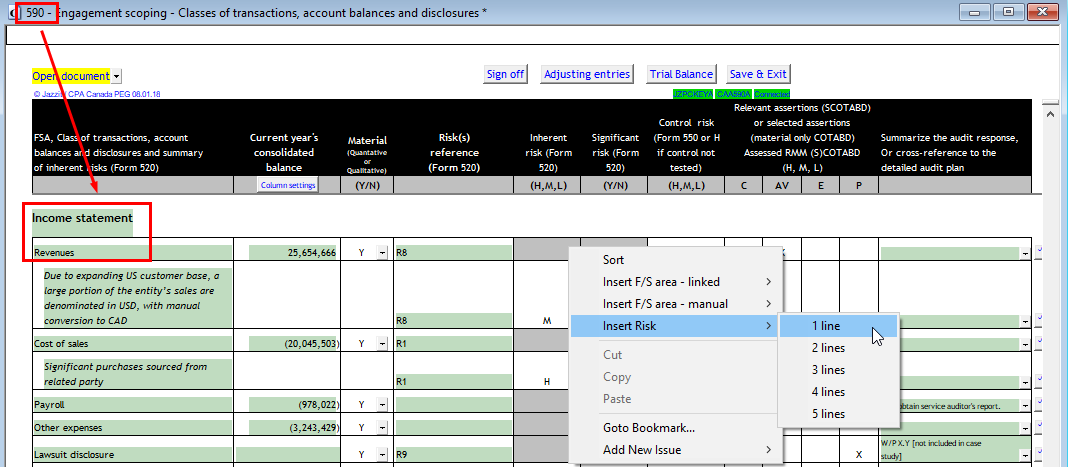Open Material Y/N dropdown for Cost of sales

pos(382,344)
